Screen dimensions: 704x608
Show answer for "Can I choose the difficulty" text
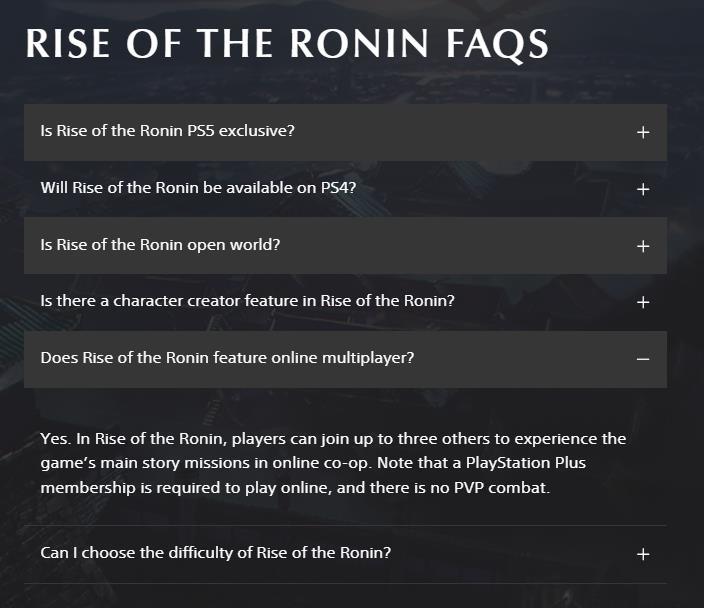[215, 552]
